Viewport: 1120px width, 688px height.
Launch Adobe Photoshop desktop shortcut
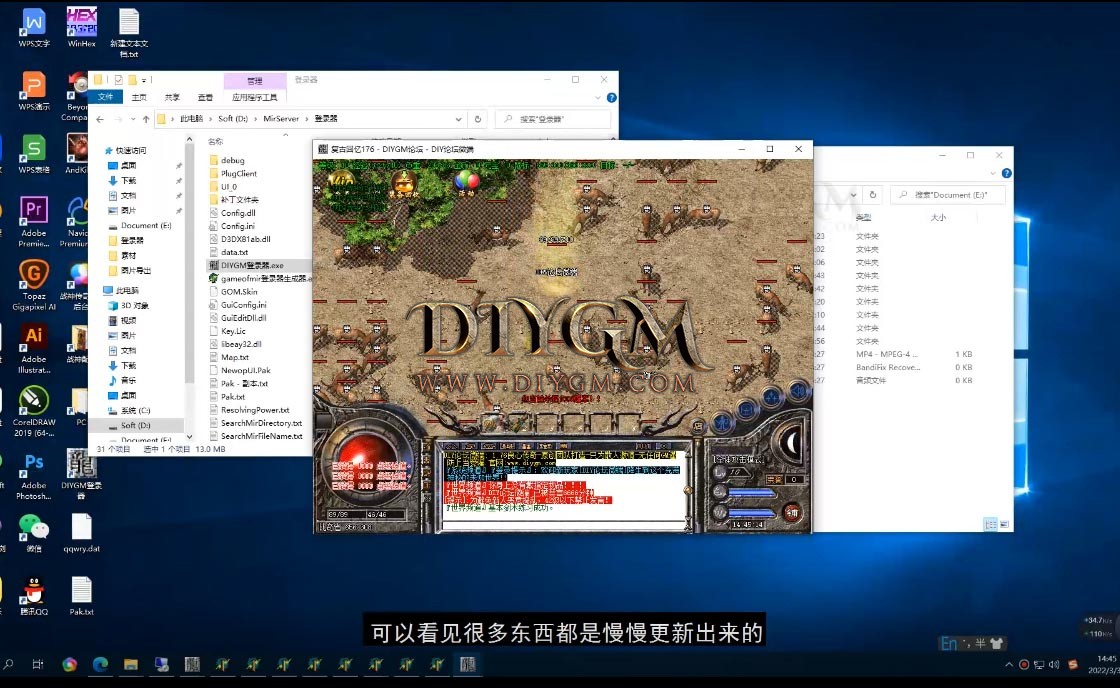(x=34, y=475)
